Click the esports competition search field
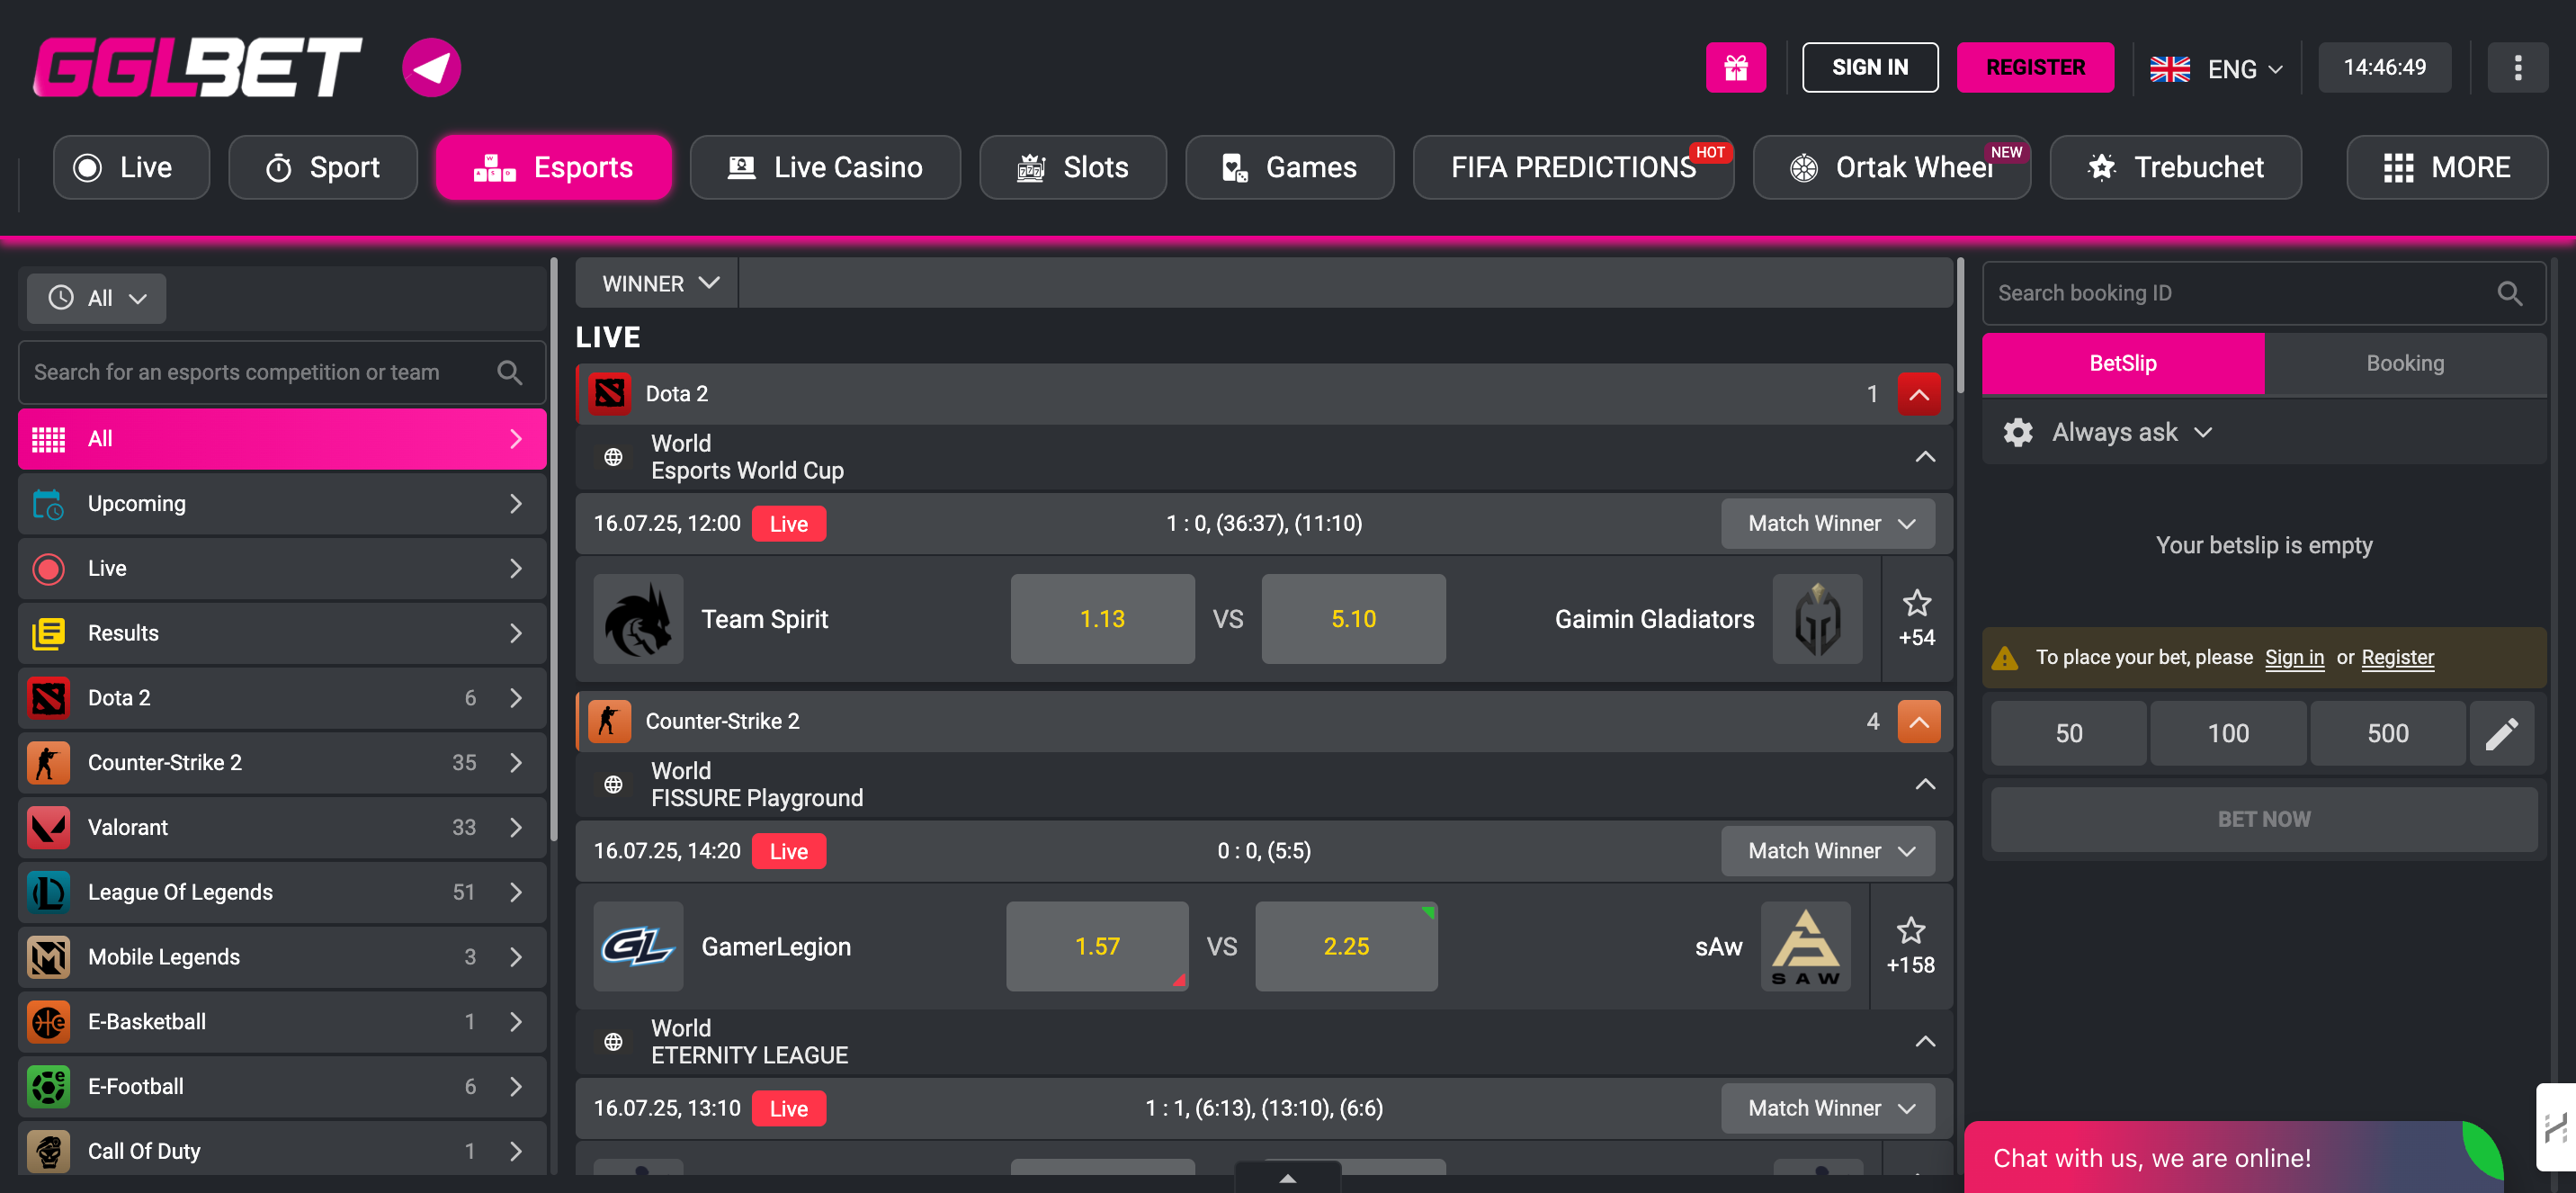Screen dimensions: 2576x1193 click(x=282, y=372)
